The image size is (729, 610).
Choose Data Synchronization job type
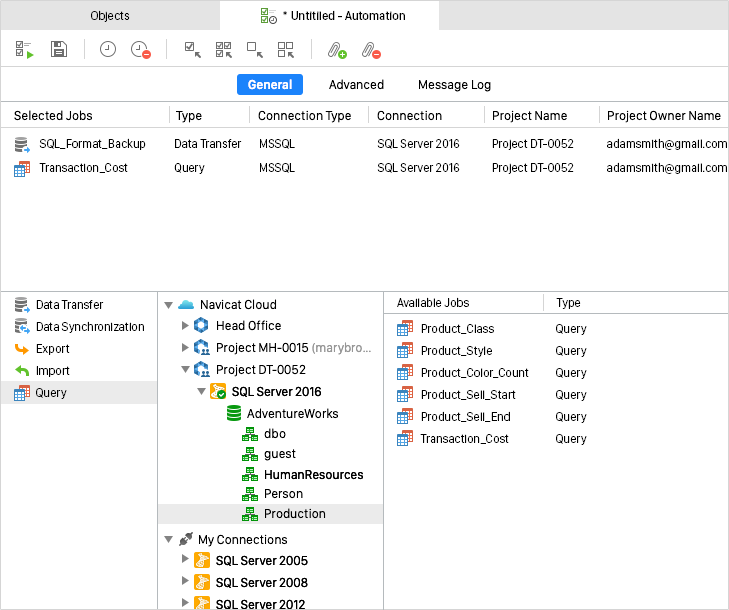pyautogui.click(x=79, y=327)
